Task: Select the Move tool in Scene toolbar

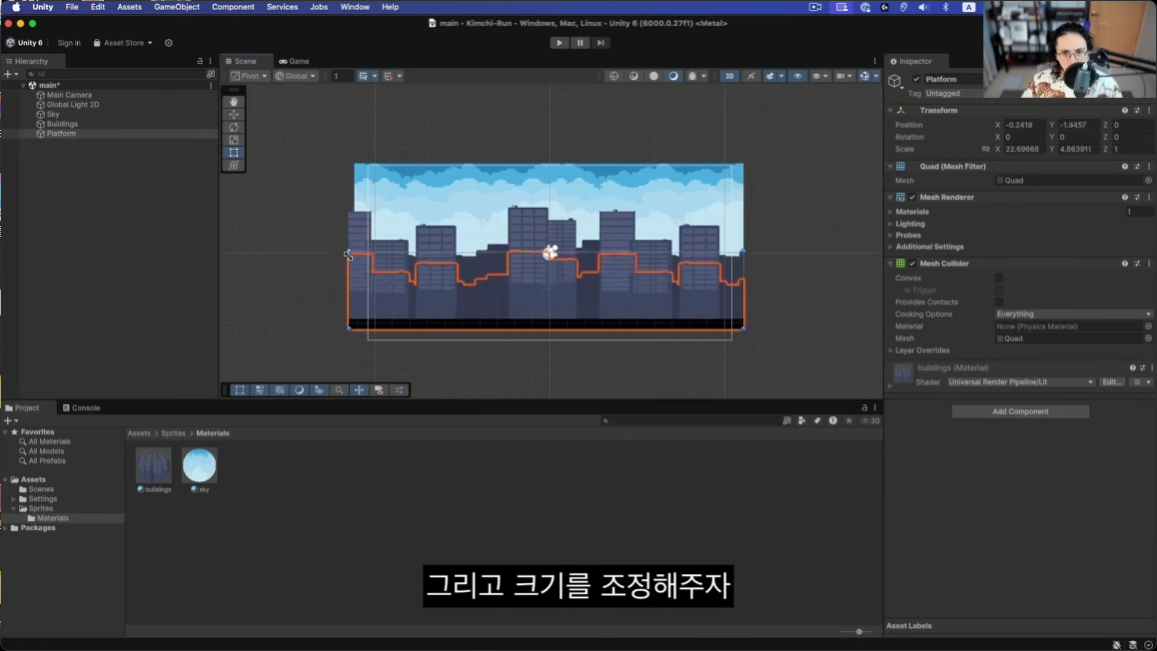Action: [234, 114]
